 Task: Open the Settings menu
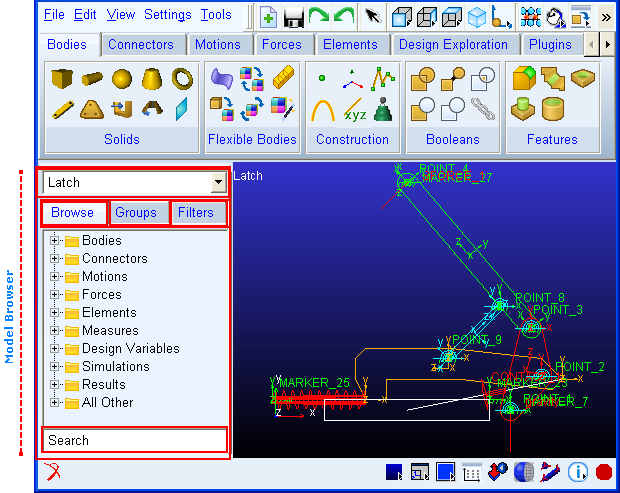pyautogui.click(x=168, y=15)
